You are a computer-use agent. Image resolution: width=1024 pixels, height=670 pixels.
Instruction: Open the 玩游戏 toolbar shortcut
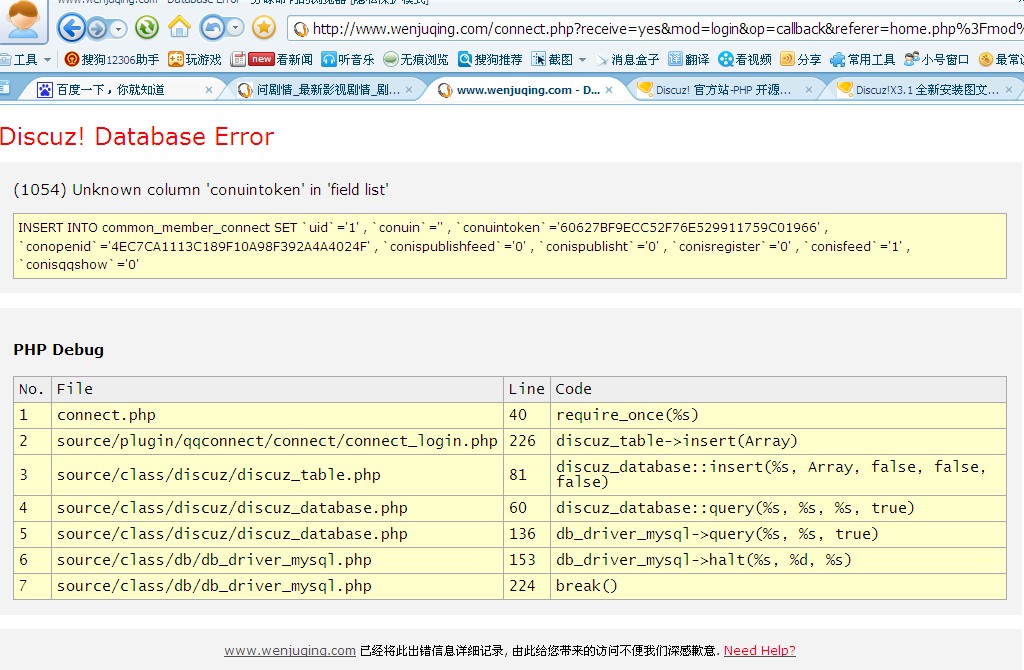195,60
